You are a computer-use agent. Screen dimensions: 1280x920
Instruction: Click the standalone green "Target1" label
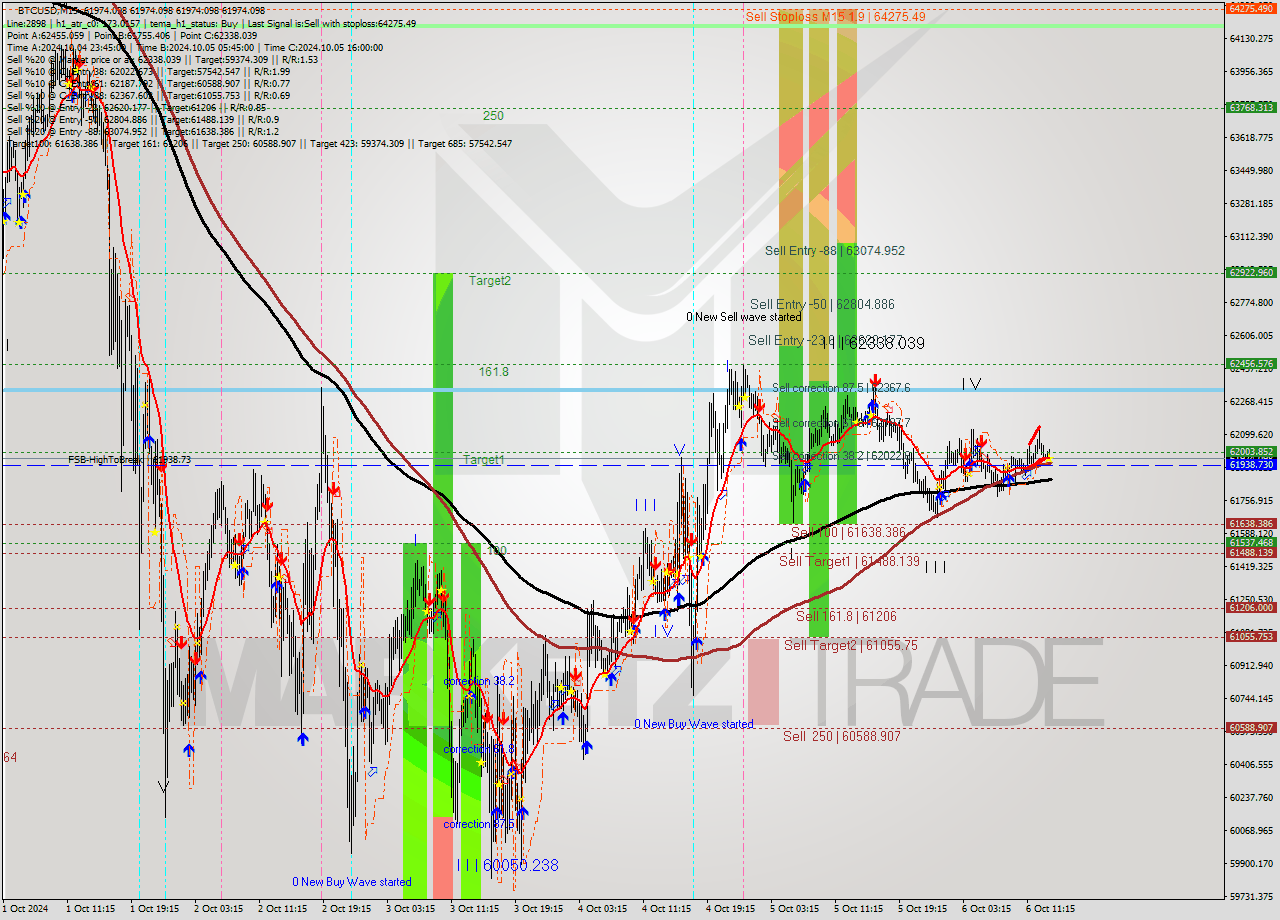pyautogui.click(x=483, y=460)
